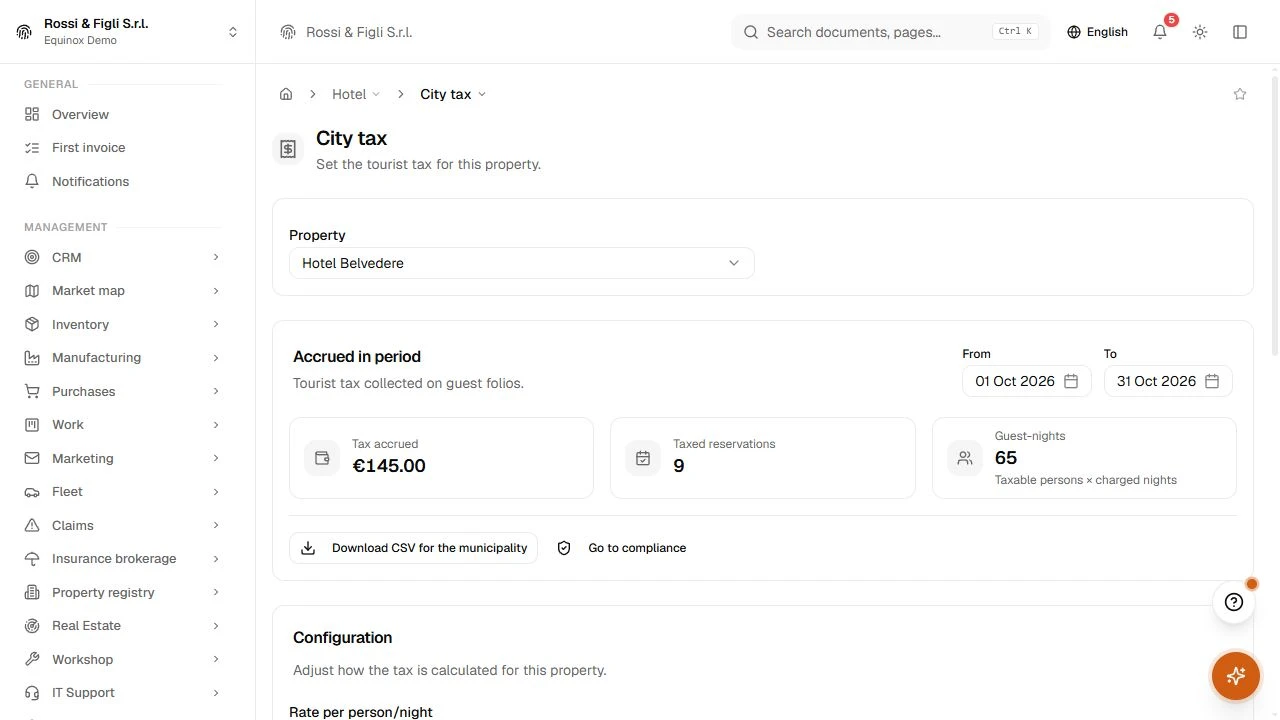This screenshot has height=720, width=1280.
Task: Open the Work menu item
Action: [x=124, y=425]
